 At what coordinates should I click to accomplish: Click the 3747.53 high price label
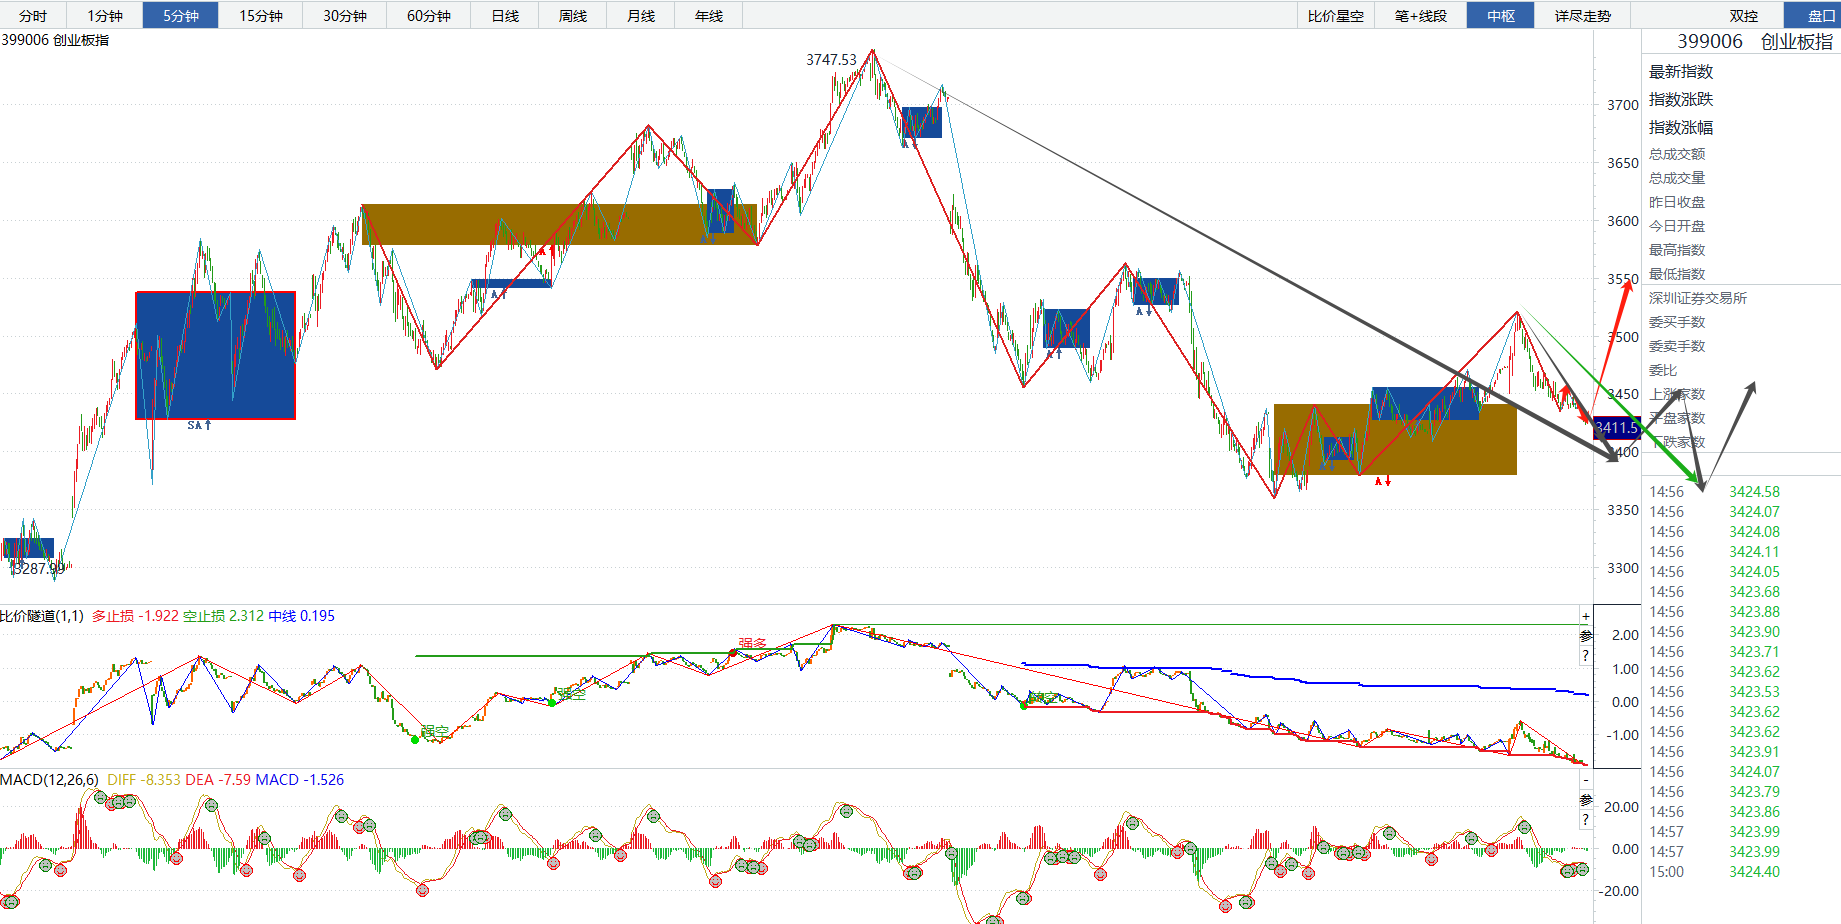tap(832, 60)
